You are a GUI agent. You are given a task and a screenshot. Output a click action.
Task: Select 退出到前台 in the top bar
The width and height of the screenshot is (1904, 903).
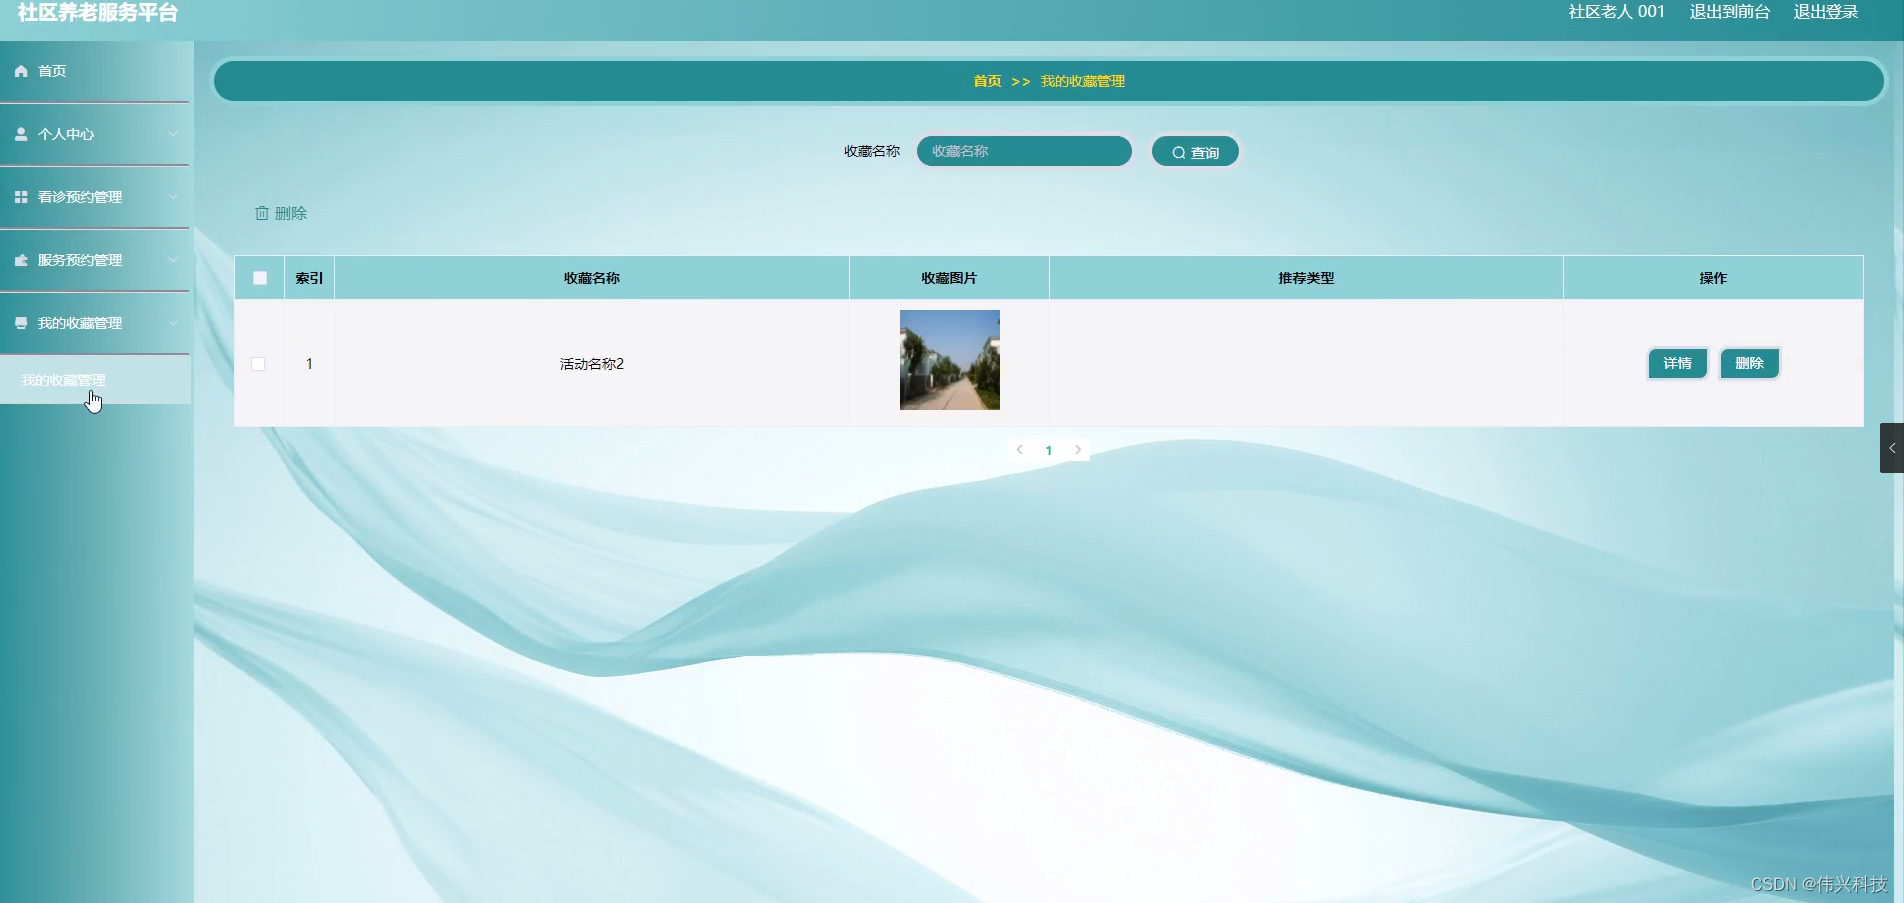(1728, 12)
